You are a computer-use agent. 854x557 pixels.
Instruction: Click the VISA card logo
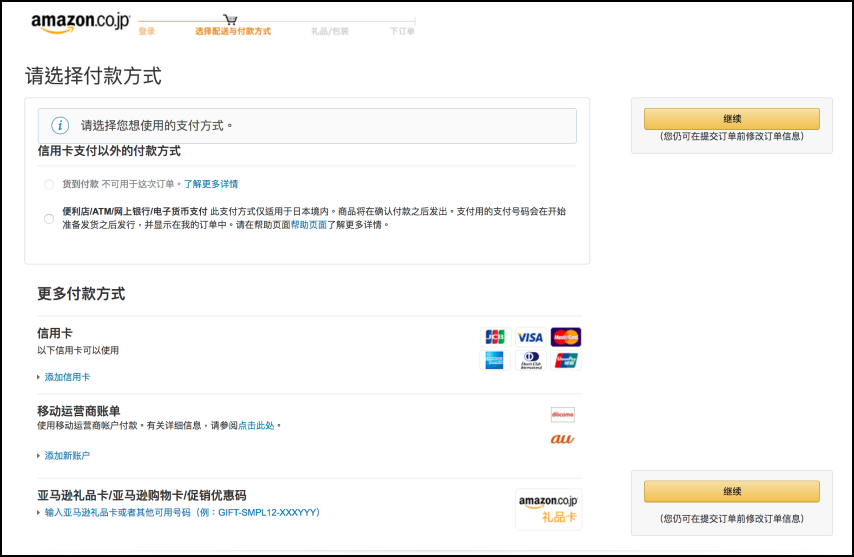pos(530,337)
